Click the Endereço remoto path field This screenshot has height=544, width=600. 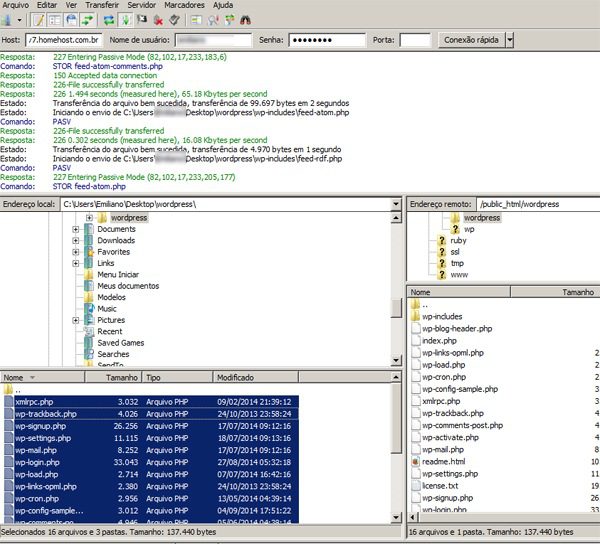click(x=539, y=204)
